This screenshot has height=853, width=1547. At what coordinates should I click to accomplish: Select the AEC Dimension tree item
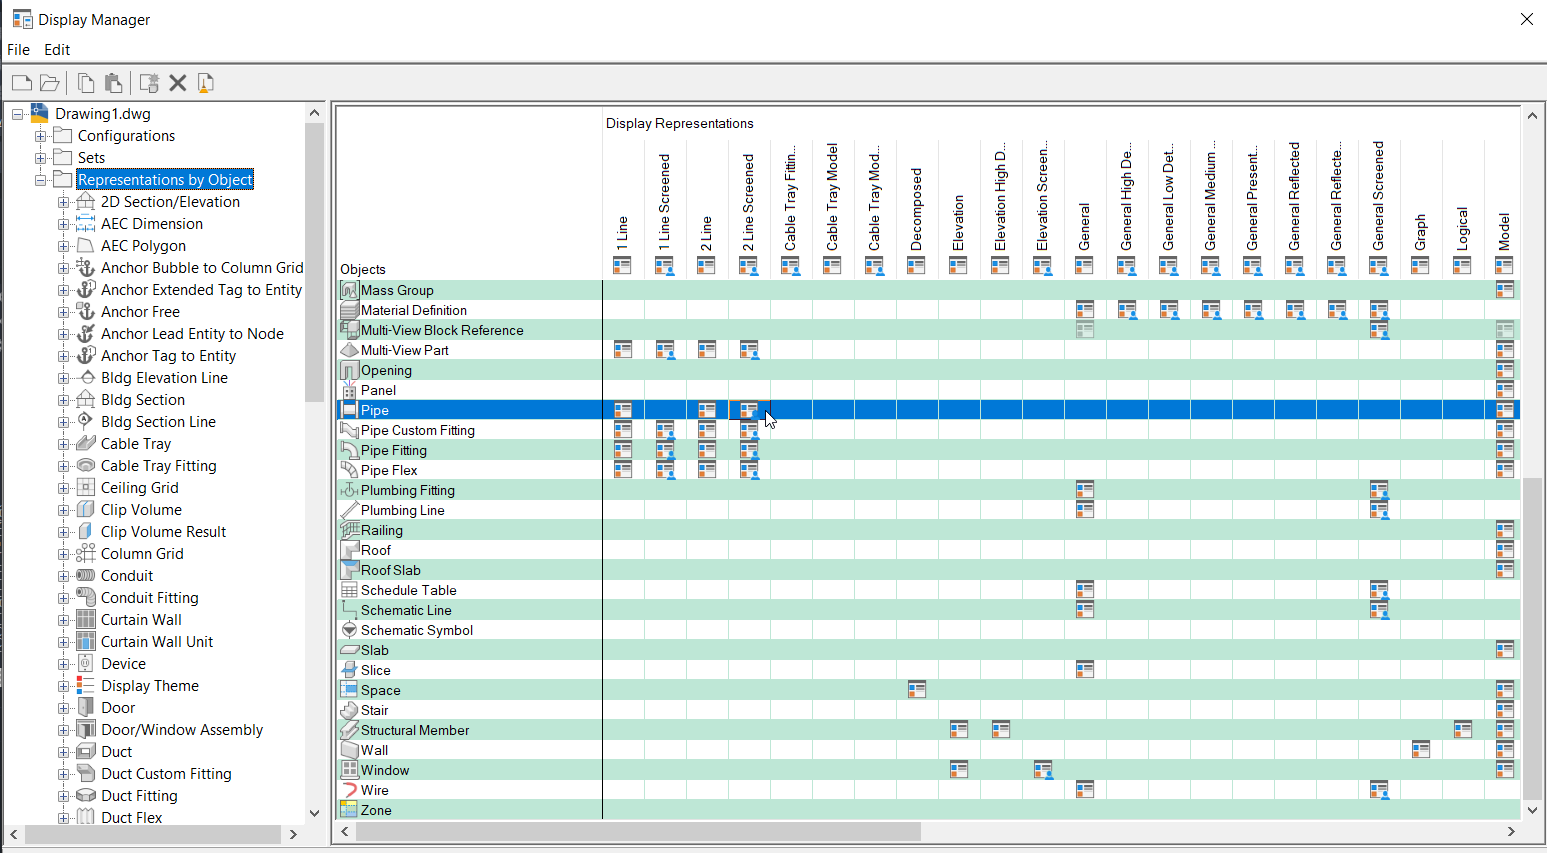152,224
